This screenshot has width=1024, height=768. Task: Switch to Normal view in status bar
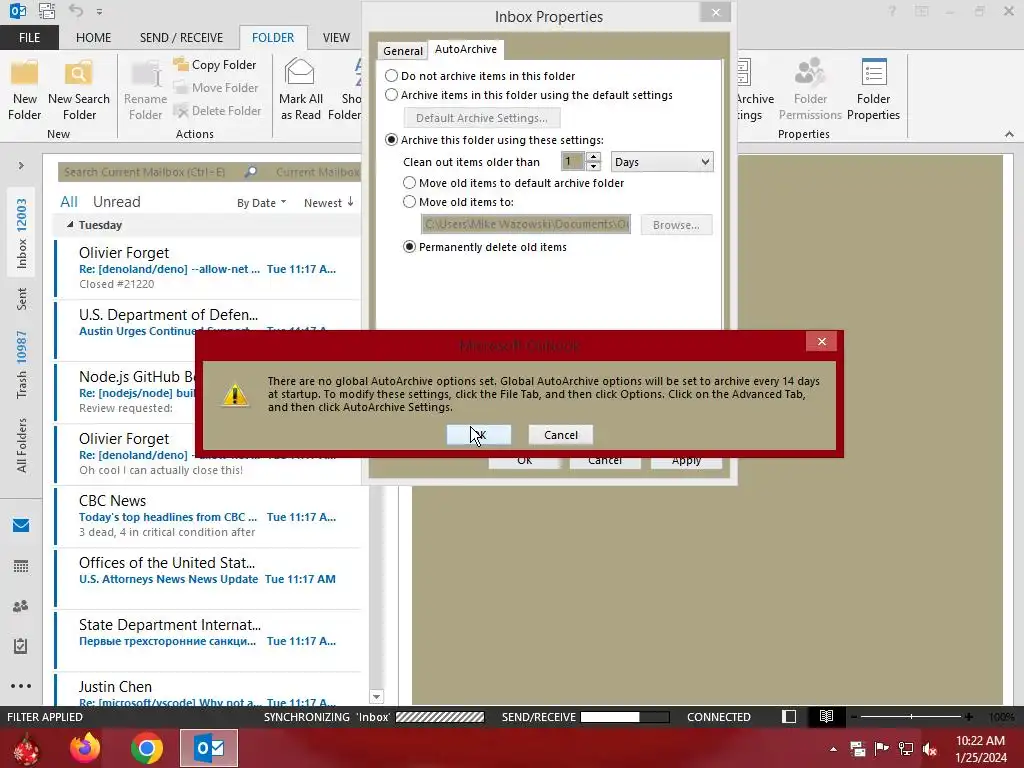[789, 716]
